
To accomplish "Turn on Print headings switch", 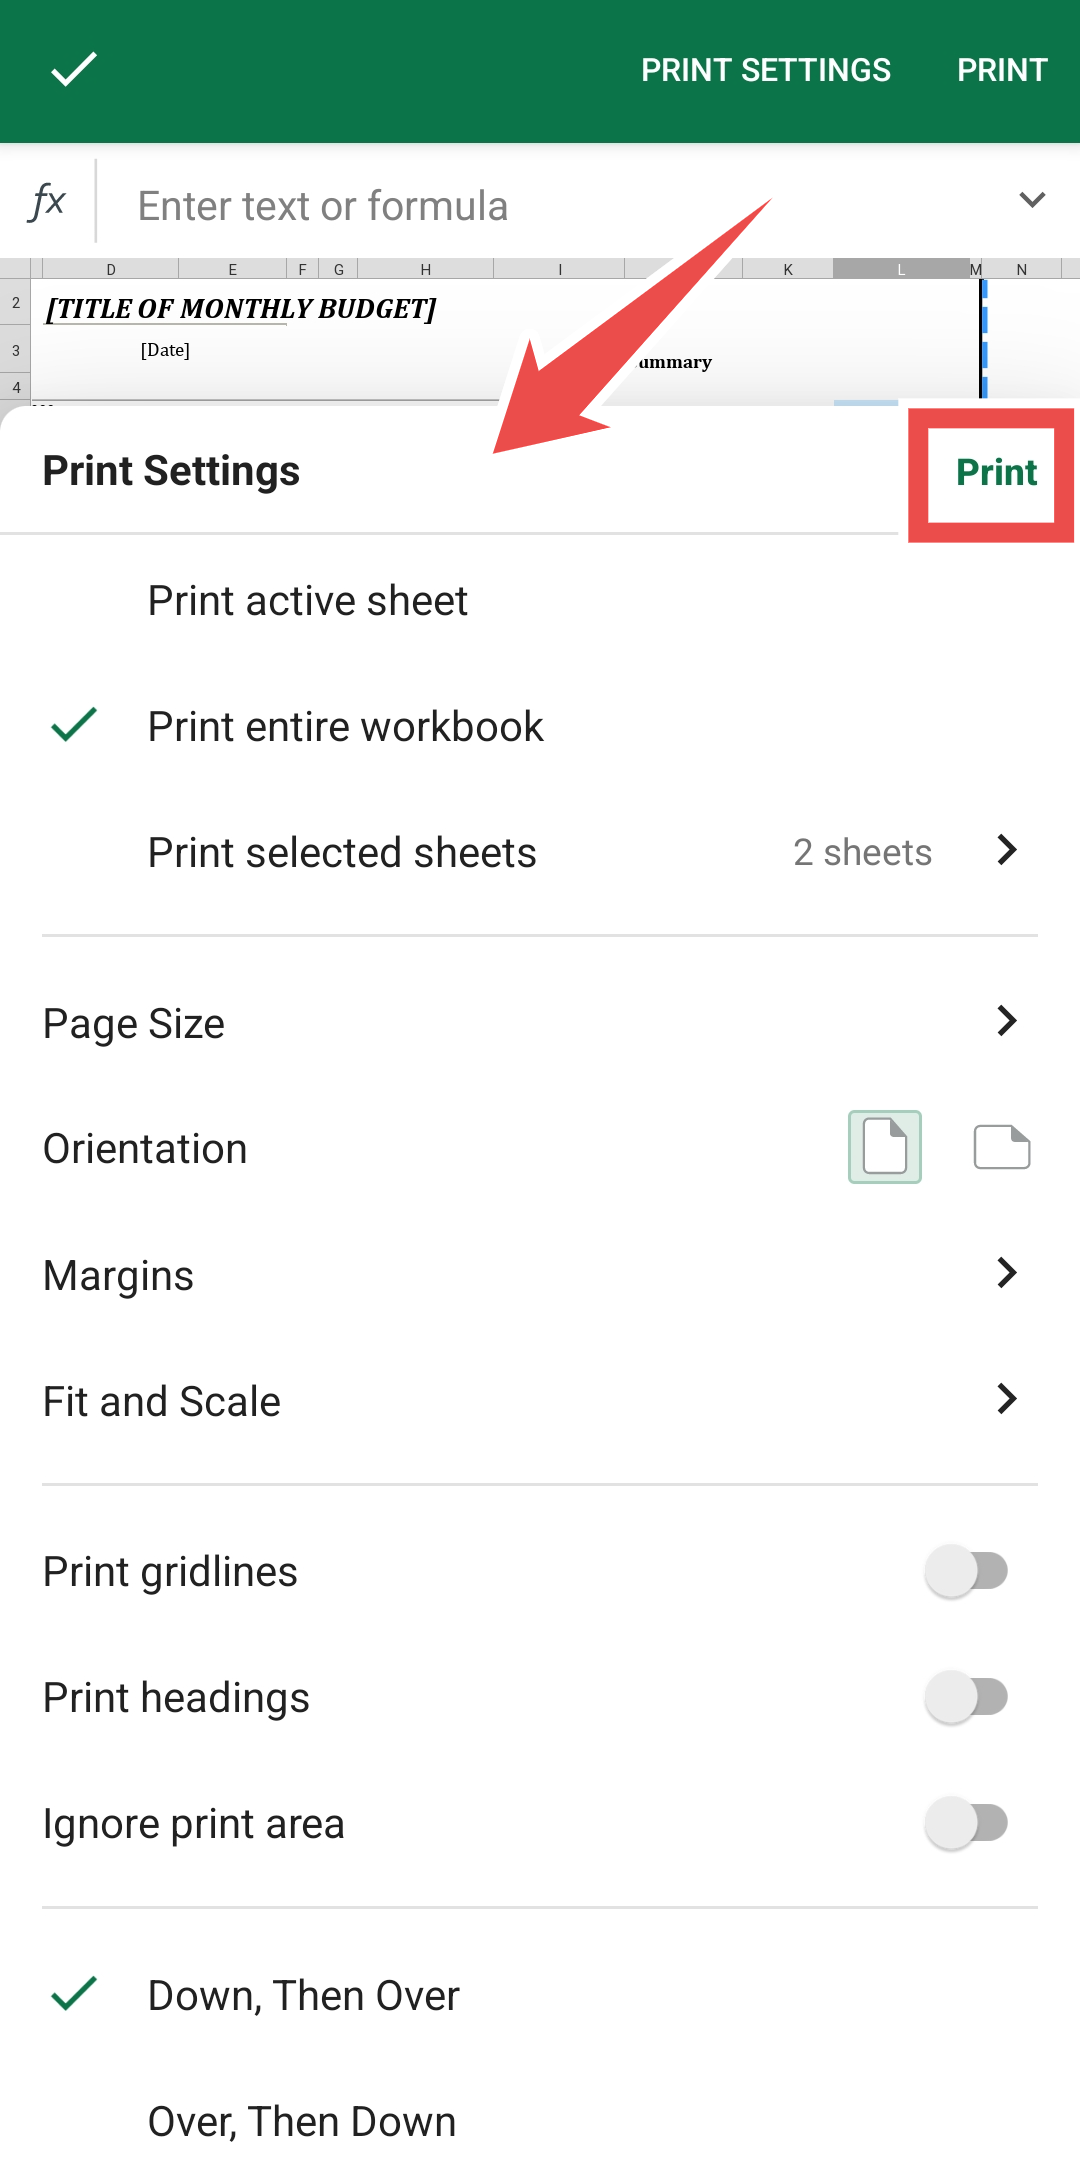I will click(x=966, y=1697).
